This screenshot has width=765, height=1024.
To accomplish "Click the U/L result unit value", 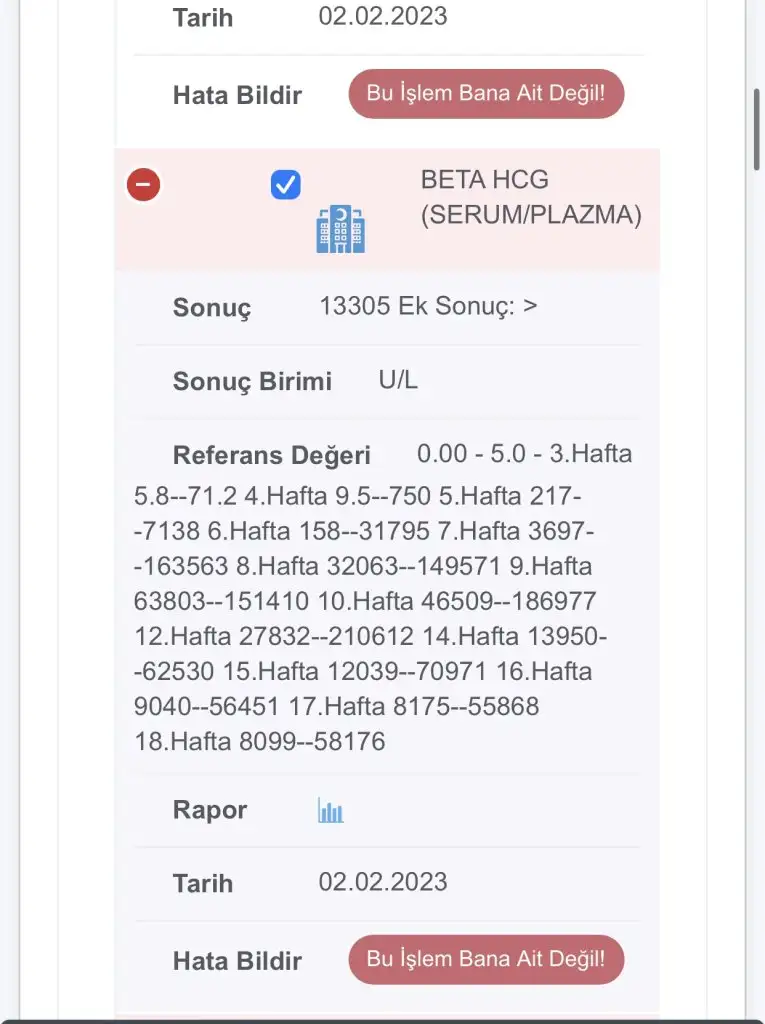I will point(398,380).
